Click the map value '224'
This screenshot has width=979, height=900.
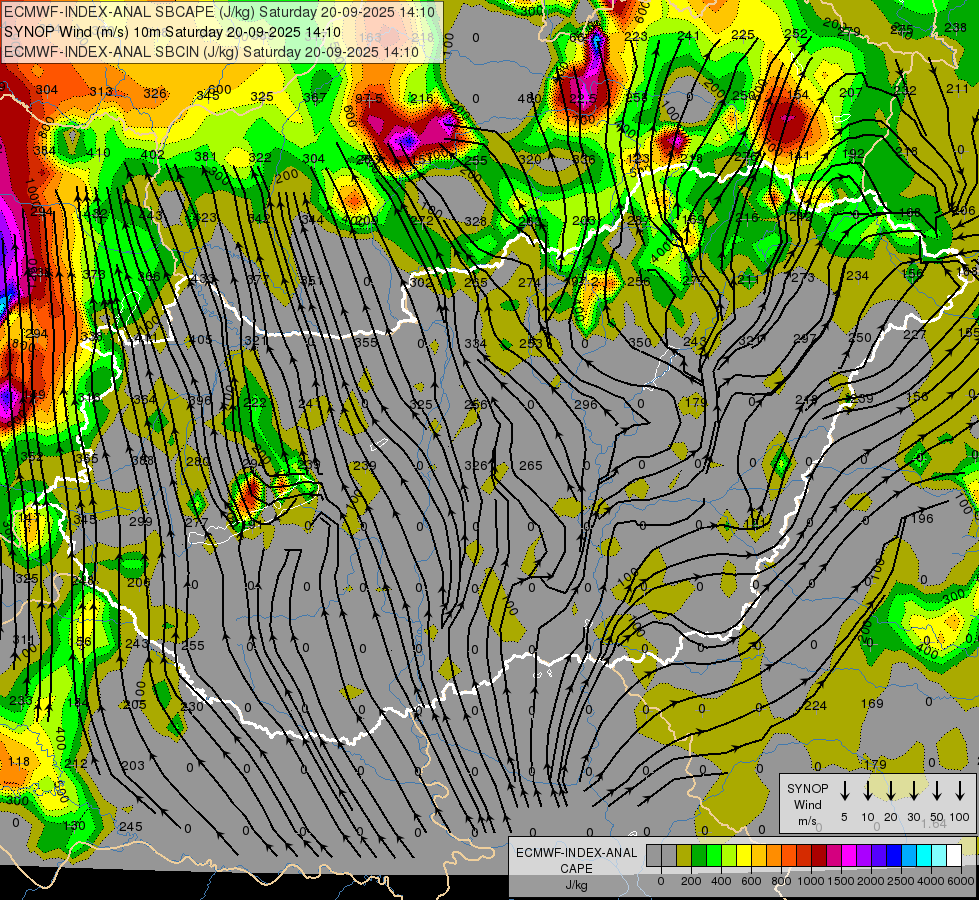coord(815,706)
